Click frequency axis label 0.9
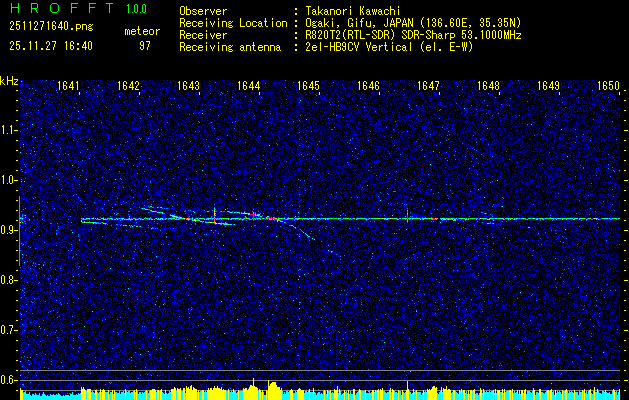The height and width of the screenshot is (400, 629). [8, 230]
